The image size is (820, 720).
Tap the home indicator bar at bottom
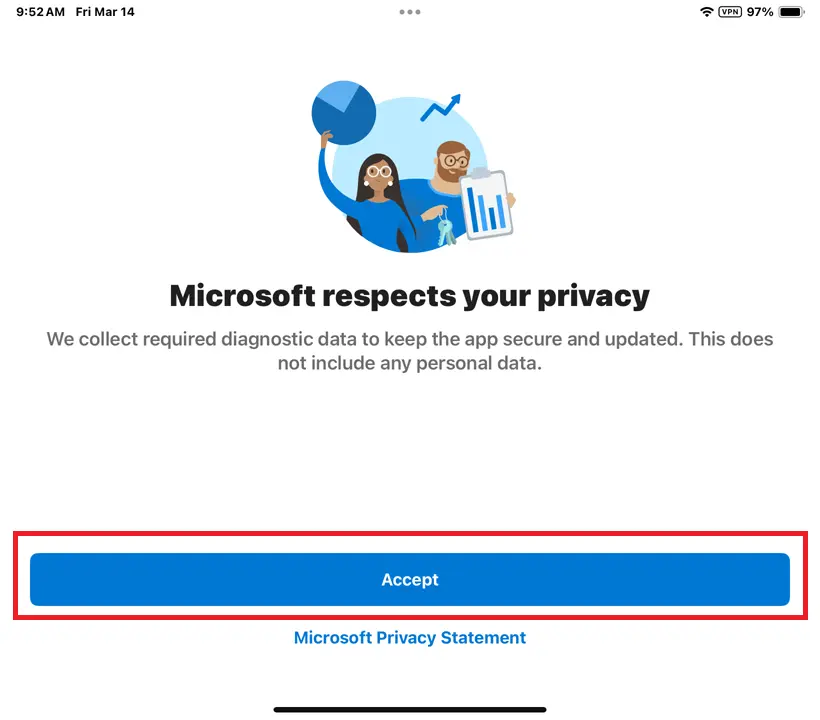pos(410,709)
